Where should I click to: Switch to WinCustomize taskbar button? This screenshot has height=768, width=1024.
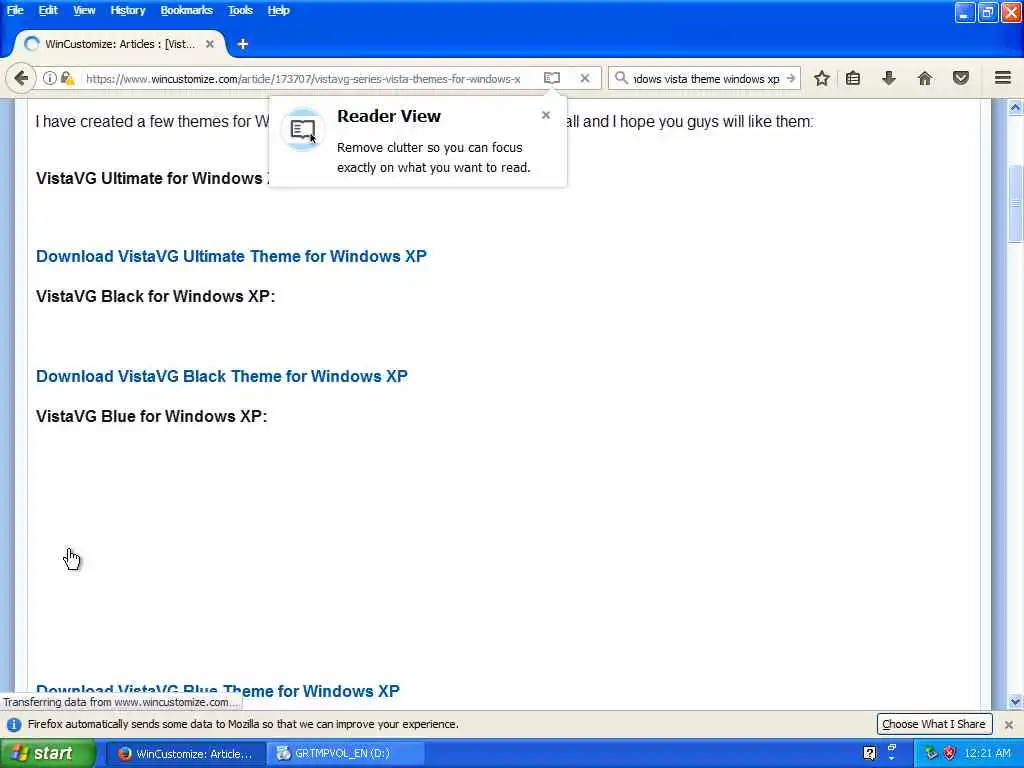(185, 754)
